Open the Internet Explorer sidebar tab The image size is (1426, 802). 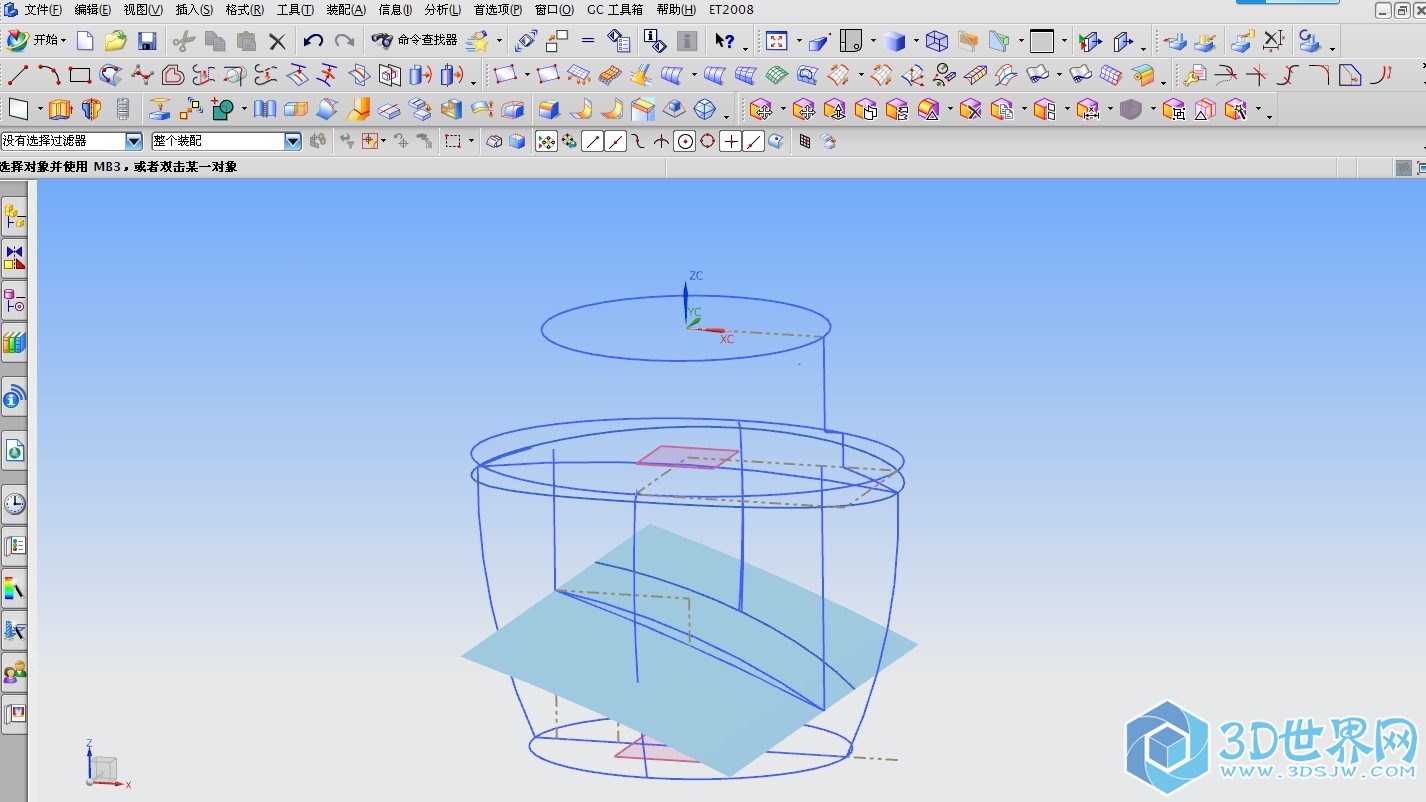click(14, 452)
